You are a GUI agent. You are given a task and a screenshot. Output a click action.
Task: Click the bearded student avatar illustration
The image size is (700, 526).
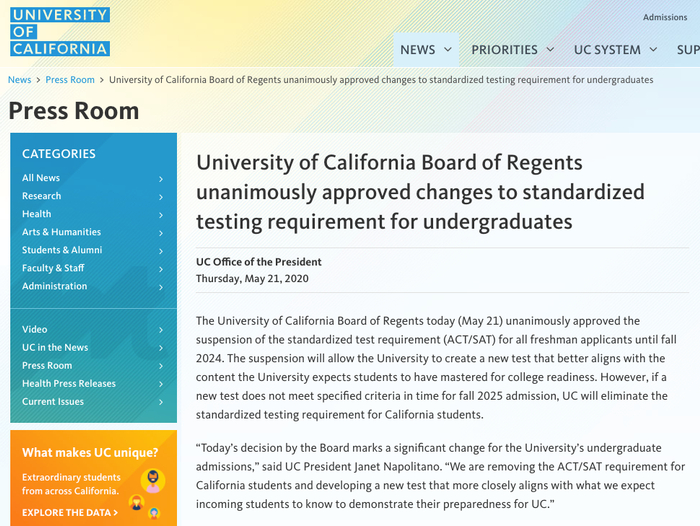coord(153,481)
